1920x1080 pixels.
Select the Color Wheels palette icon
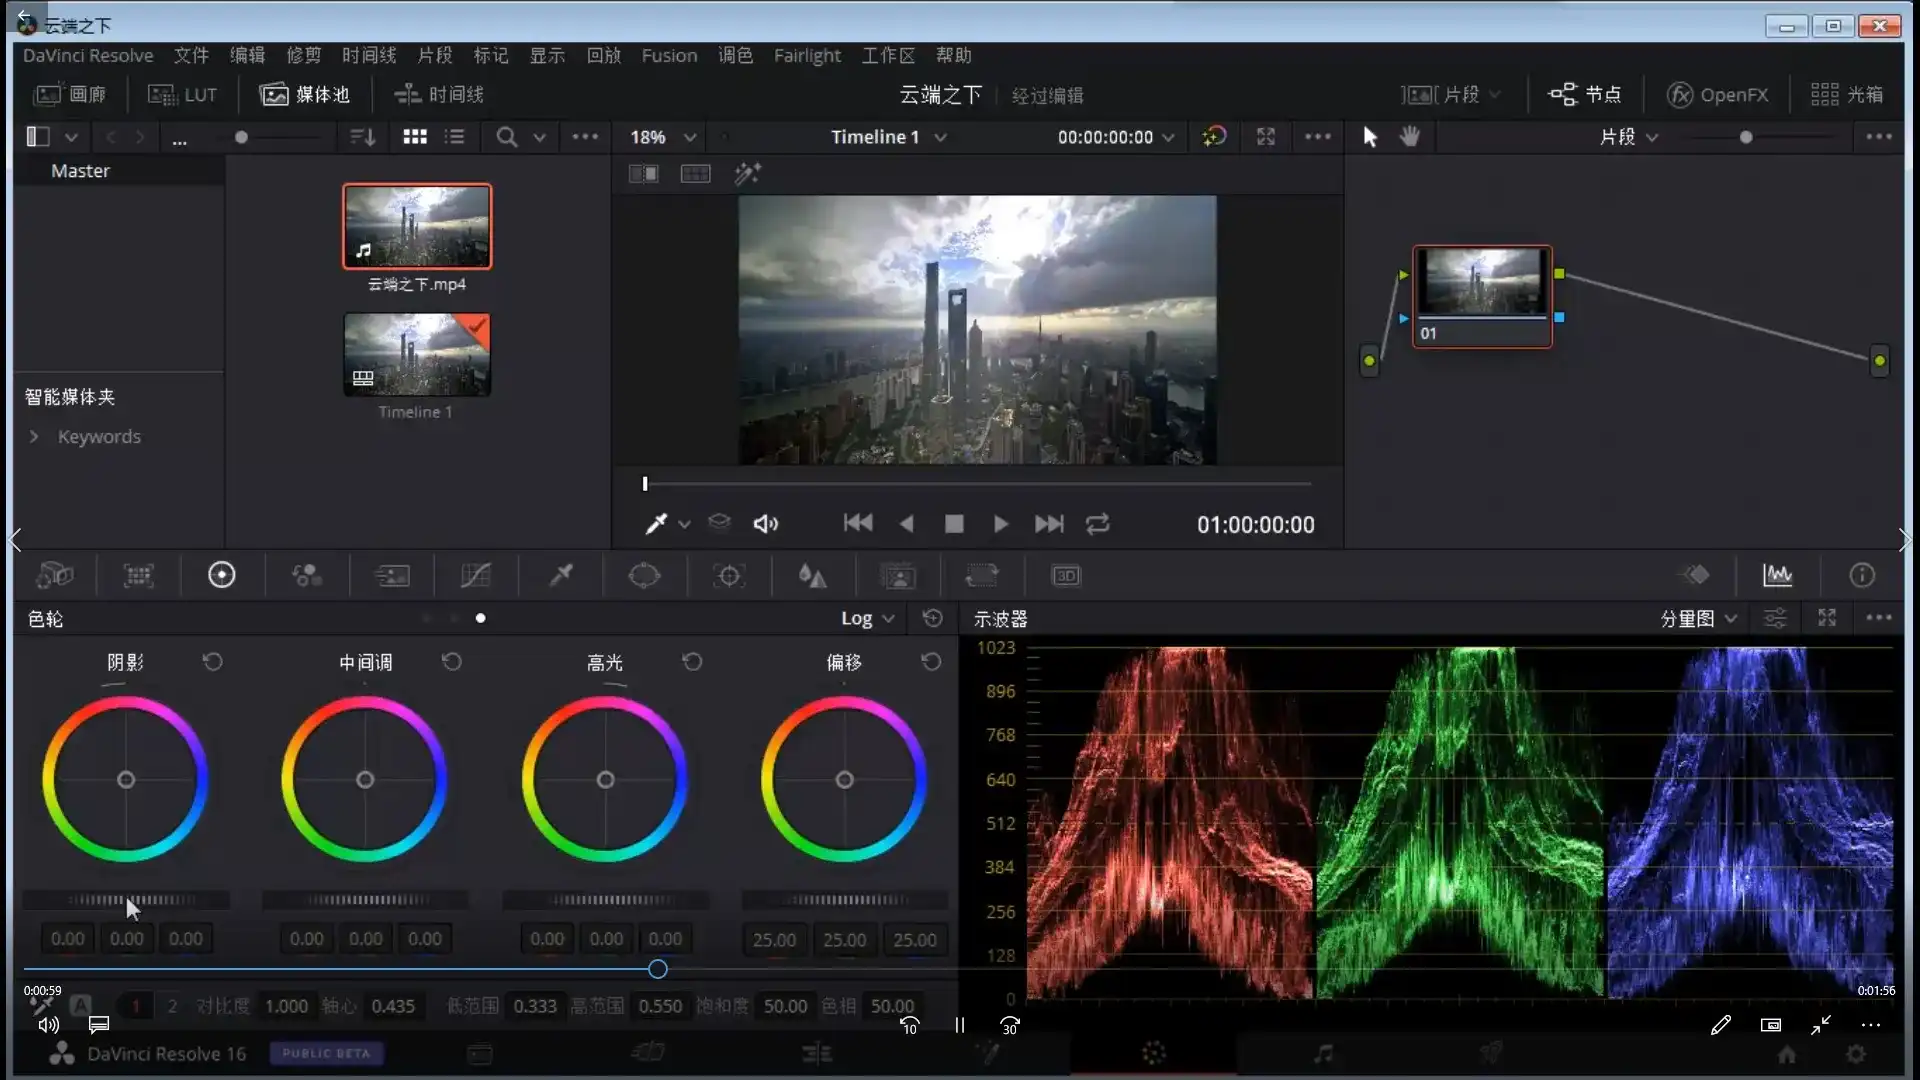221,576
